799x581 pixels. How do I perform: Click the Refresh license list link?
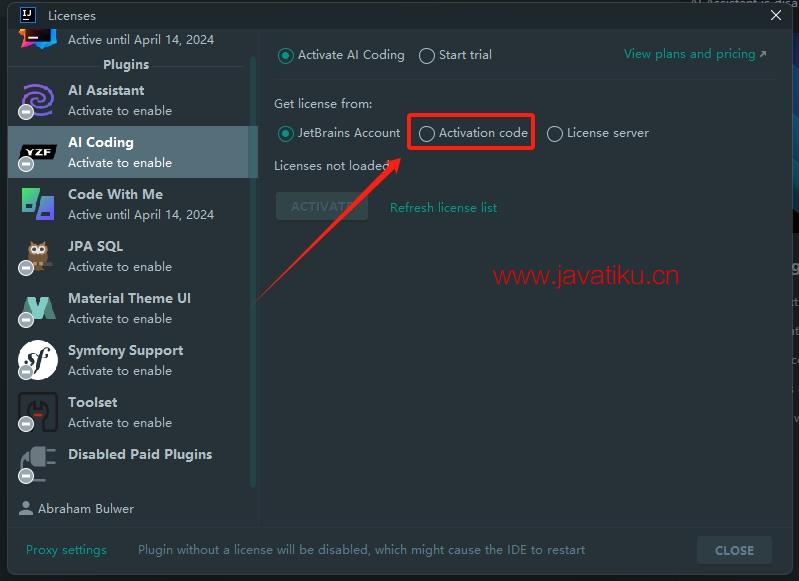click(443, 207)
